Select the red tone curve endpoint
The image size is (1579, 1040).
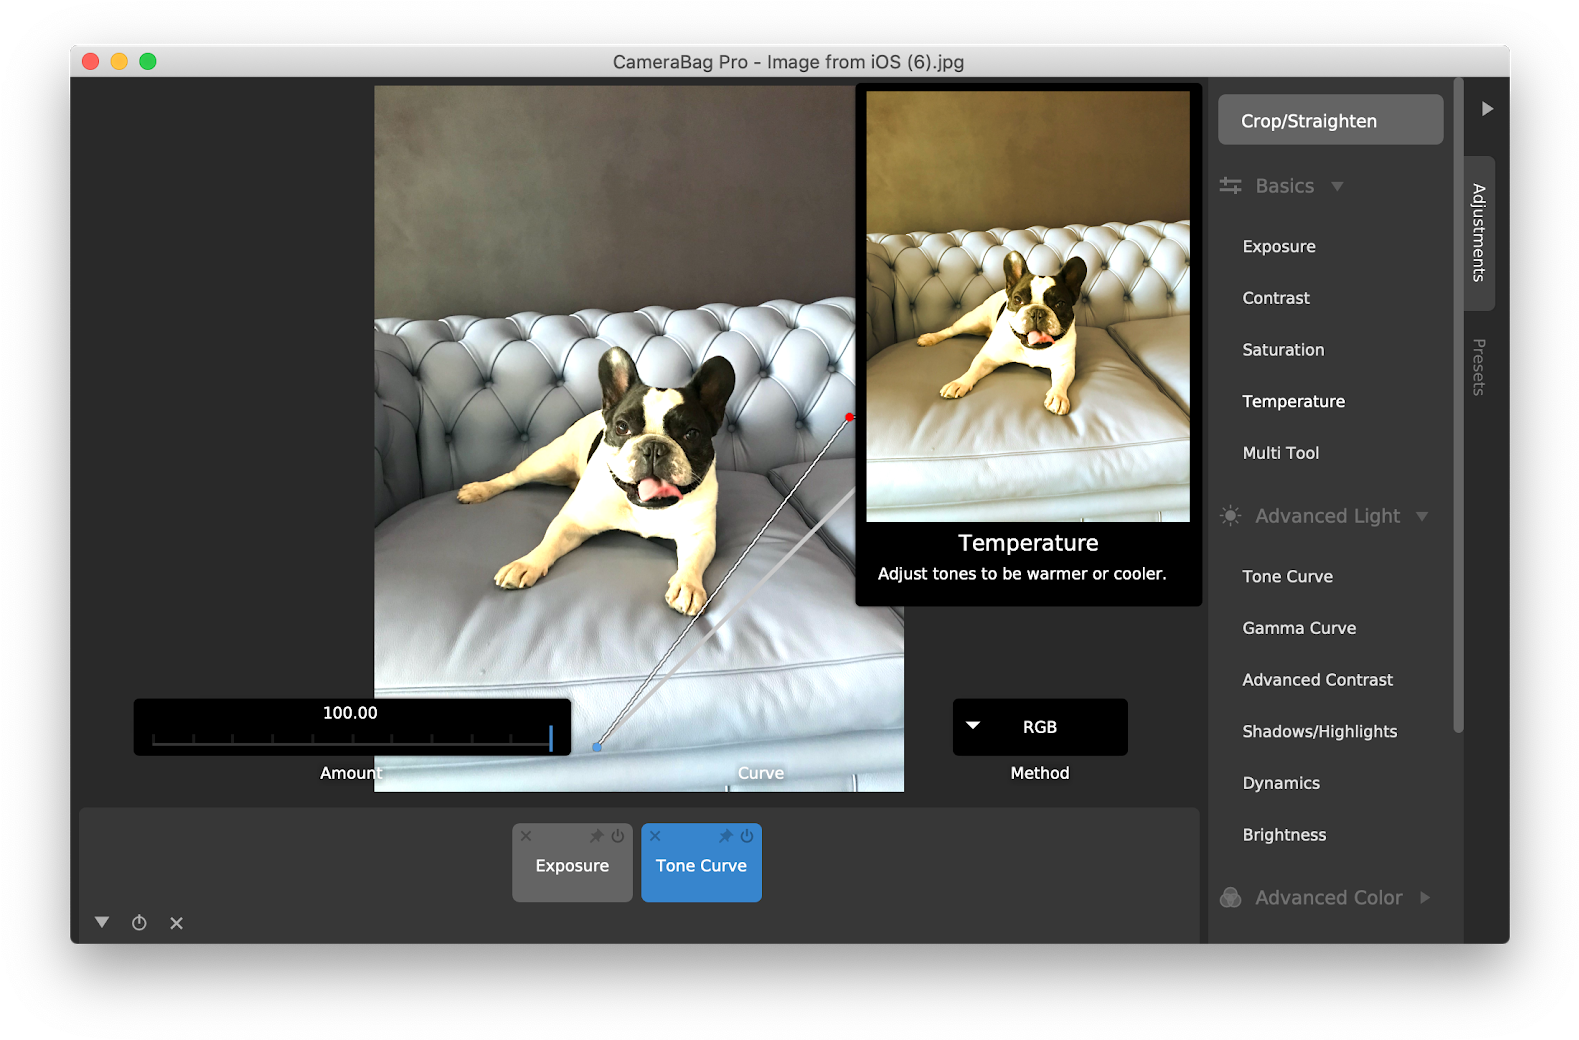click(x=849, y=417)
